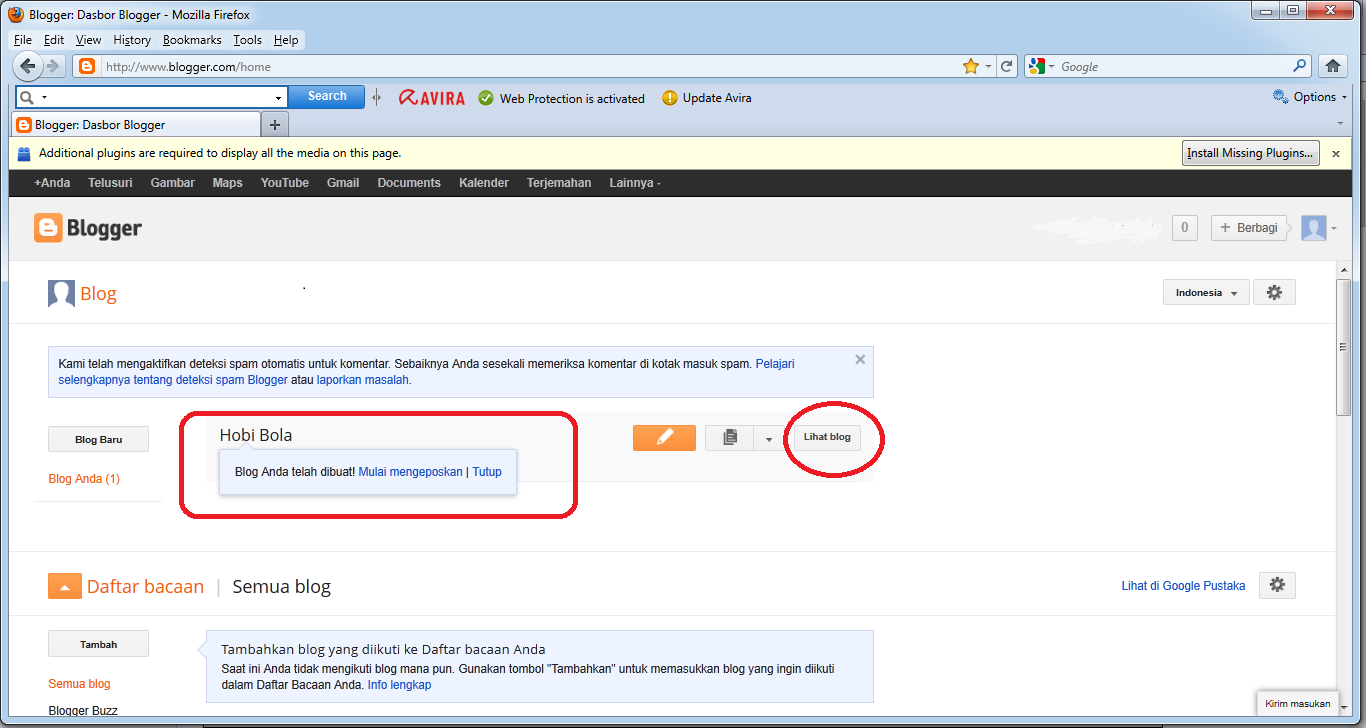The width and height of the screenshot is (1366, 728).
Task: Open the Help menu
Action: click(x=286, y=40)
